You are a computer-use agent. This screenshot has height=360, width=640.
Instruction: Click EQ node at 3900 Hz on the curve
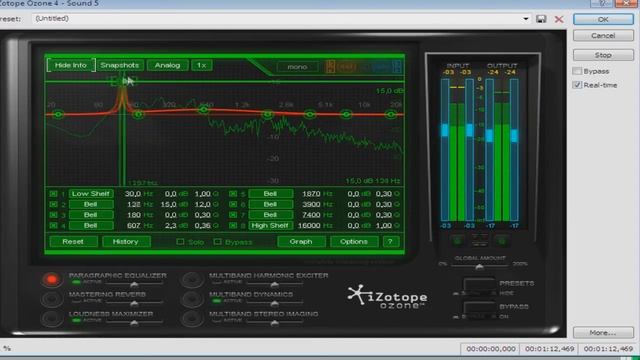tap(310, 114)
